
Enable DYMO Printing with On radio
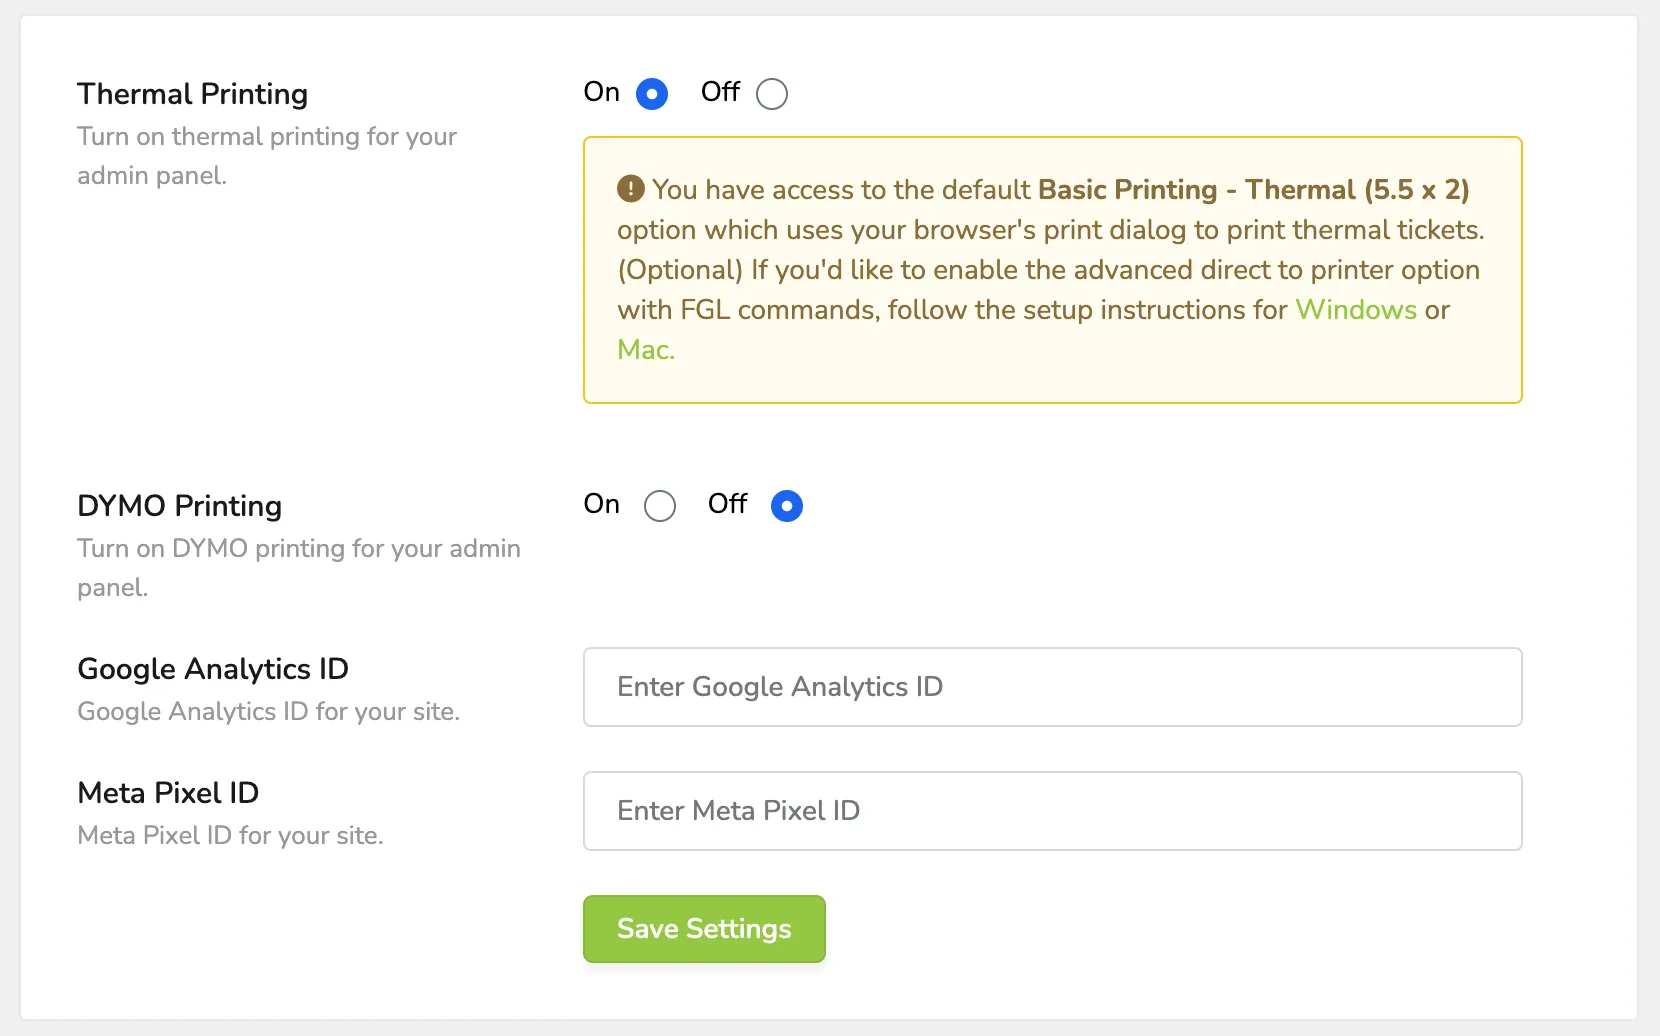660,506
